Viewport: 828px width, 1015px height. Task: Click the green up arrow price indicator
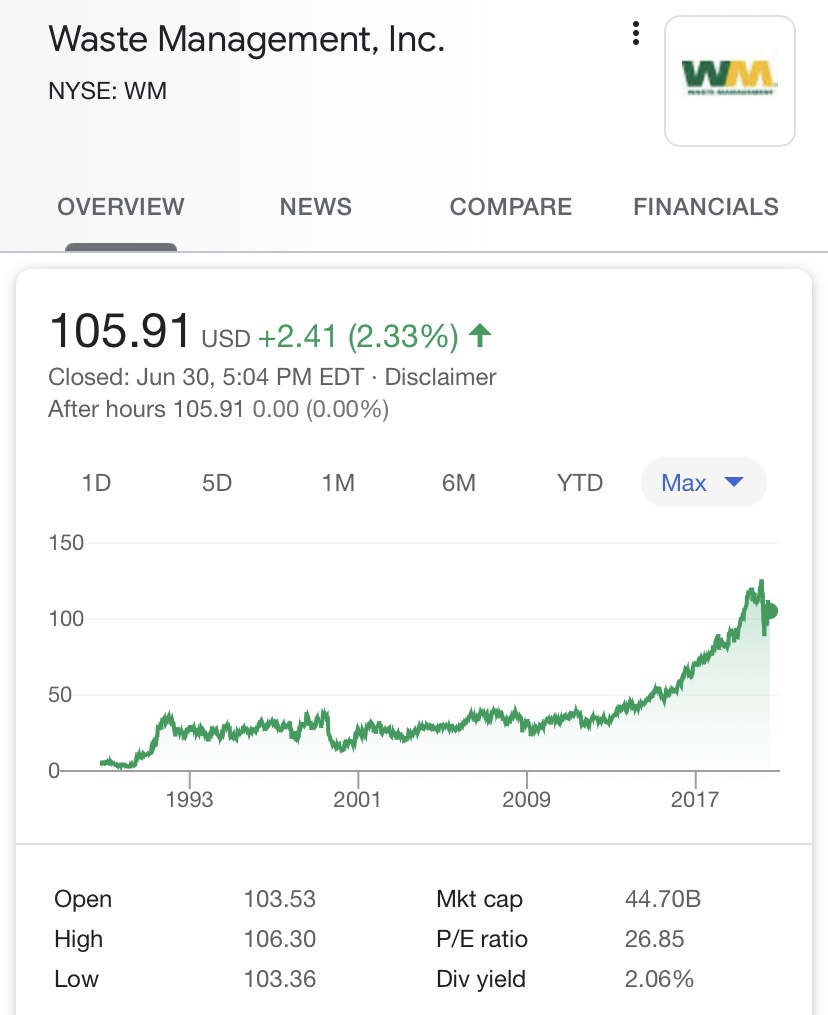coord(480,335)
